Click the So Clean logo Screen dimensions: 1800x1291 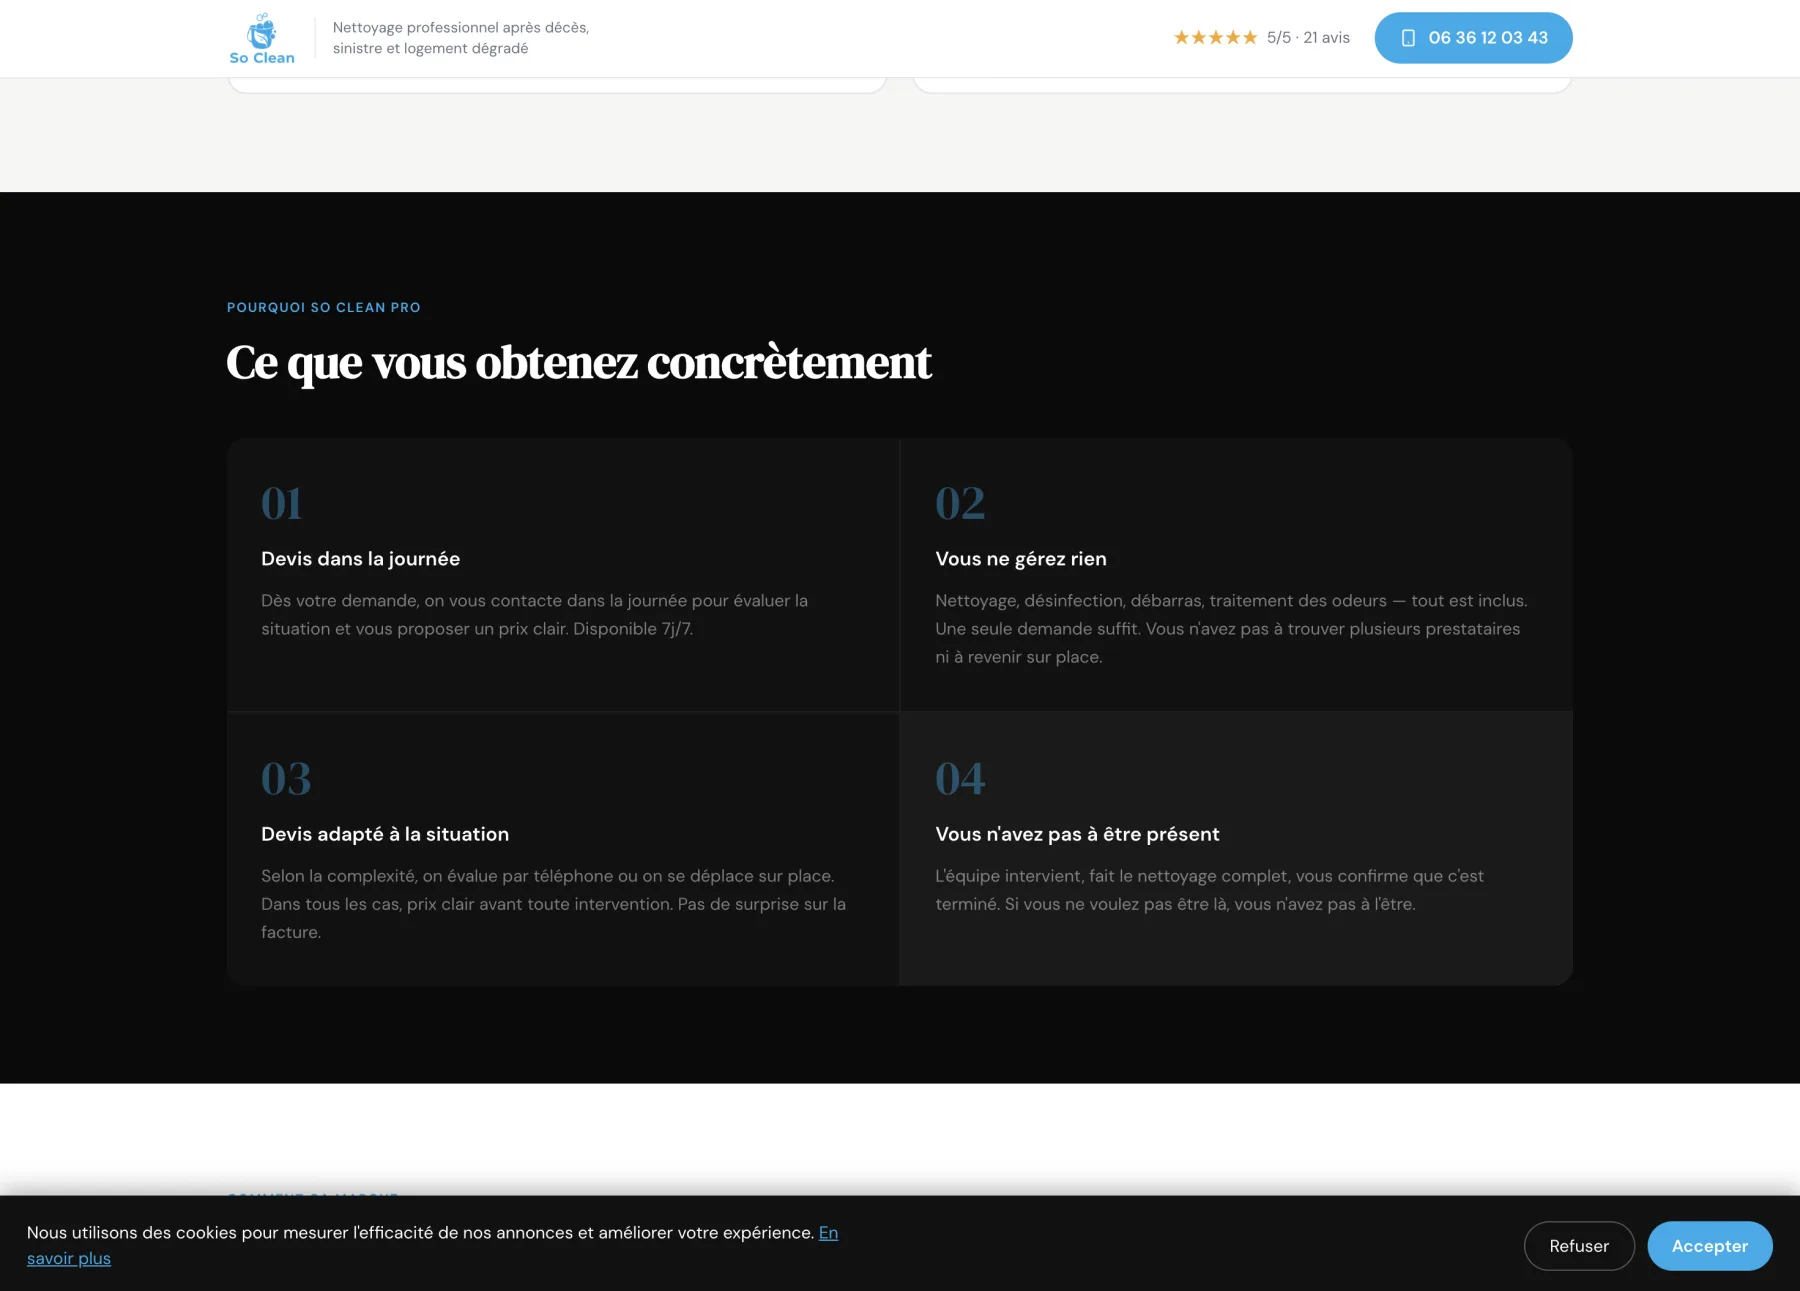coord(262,39)
